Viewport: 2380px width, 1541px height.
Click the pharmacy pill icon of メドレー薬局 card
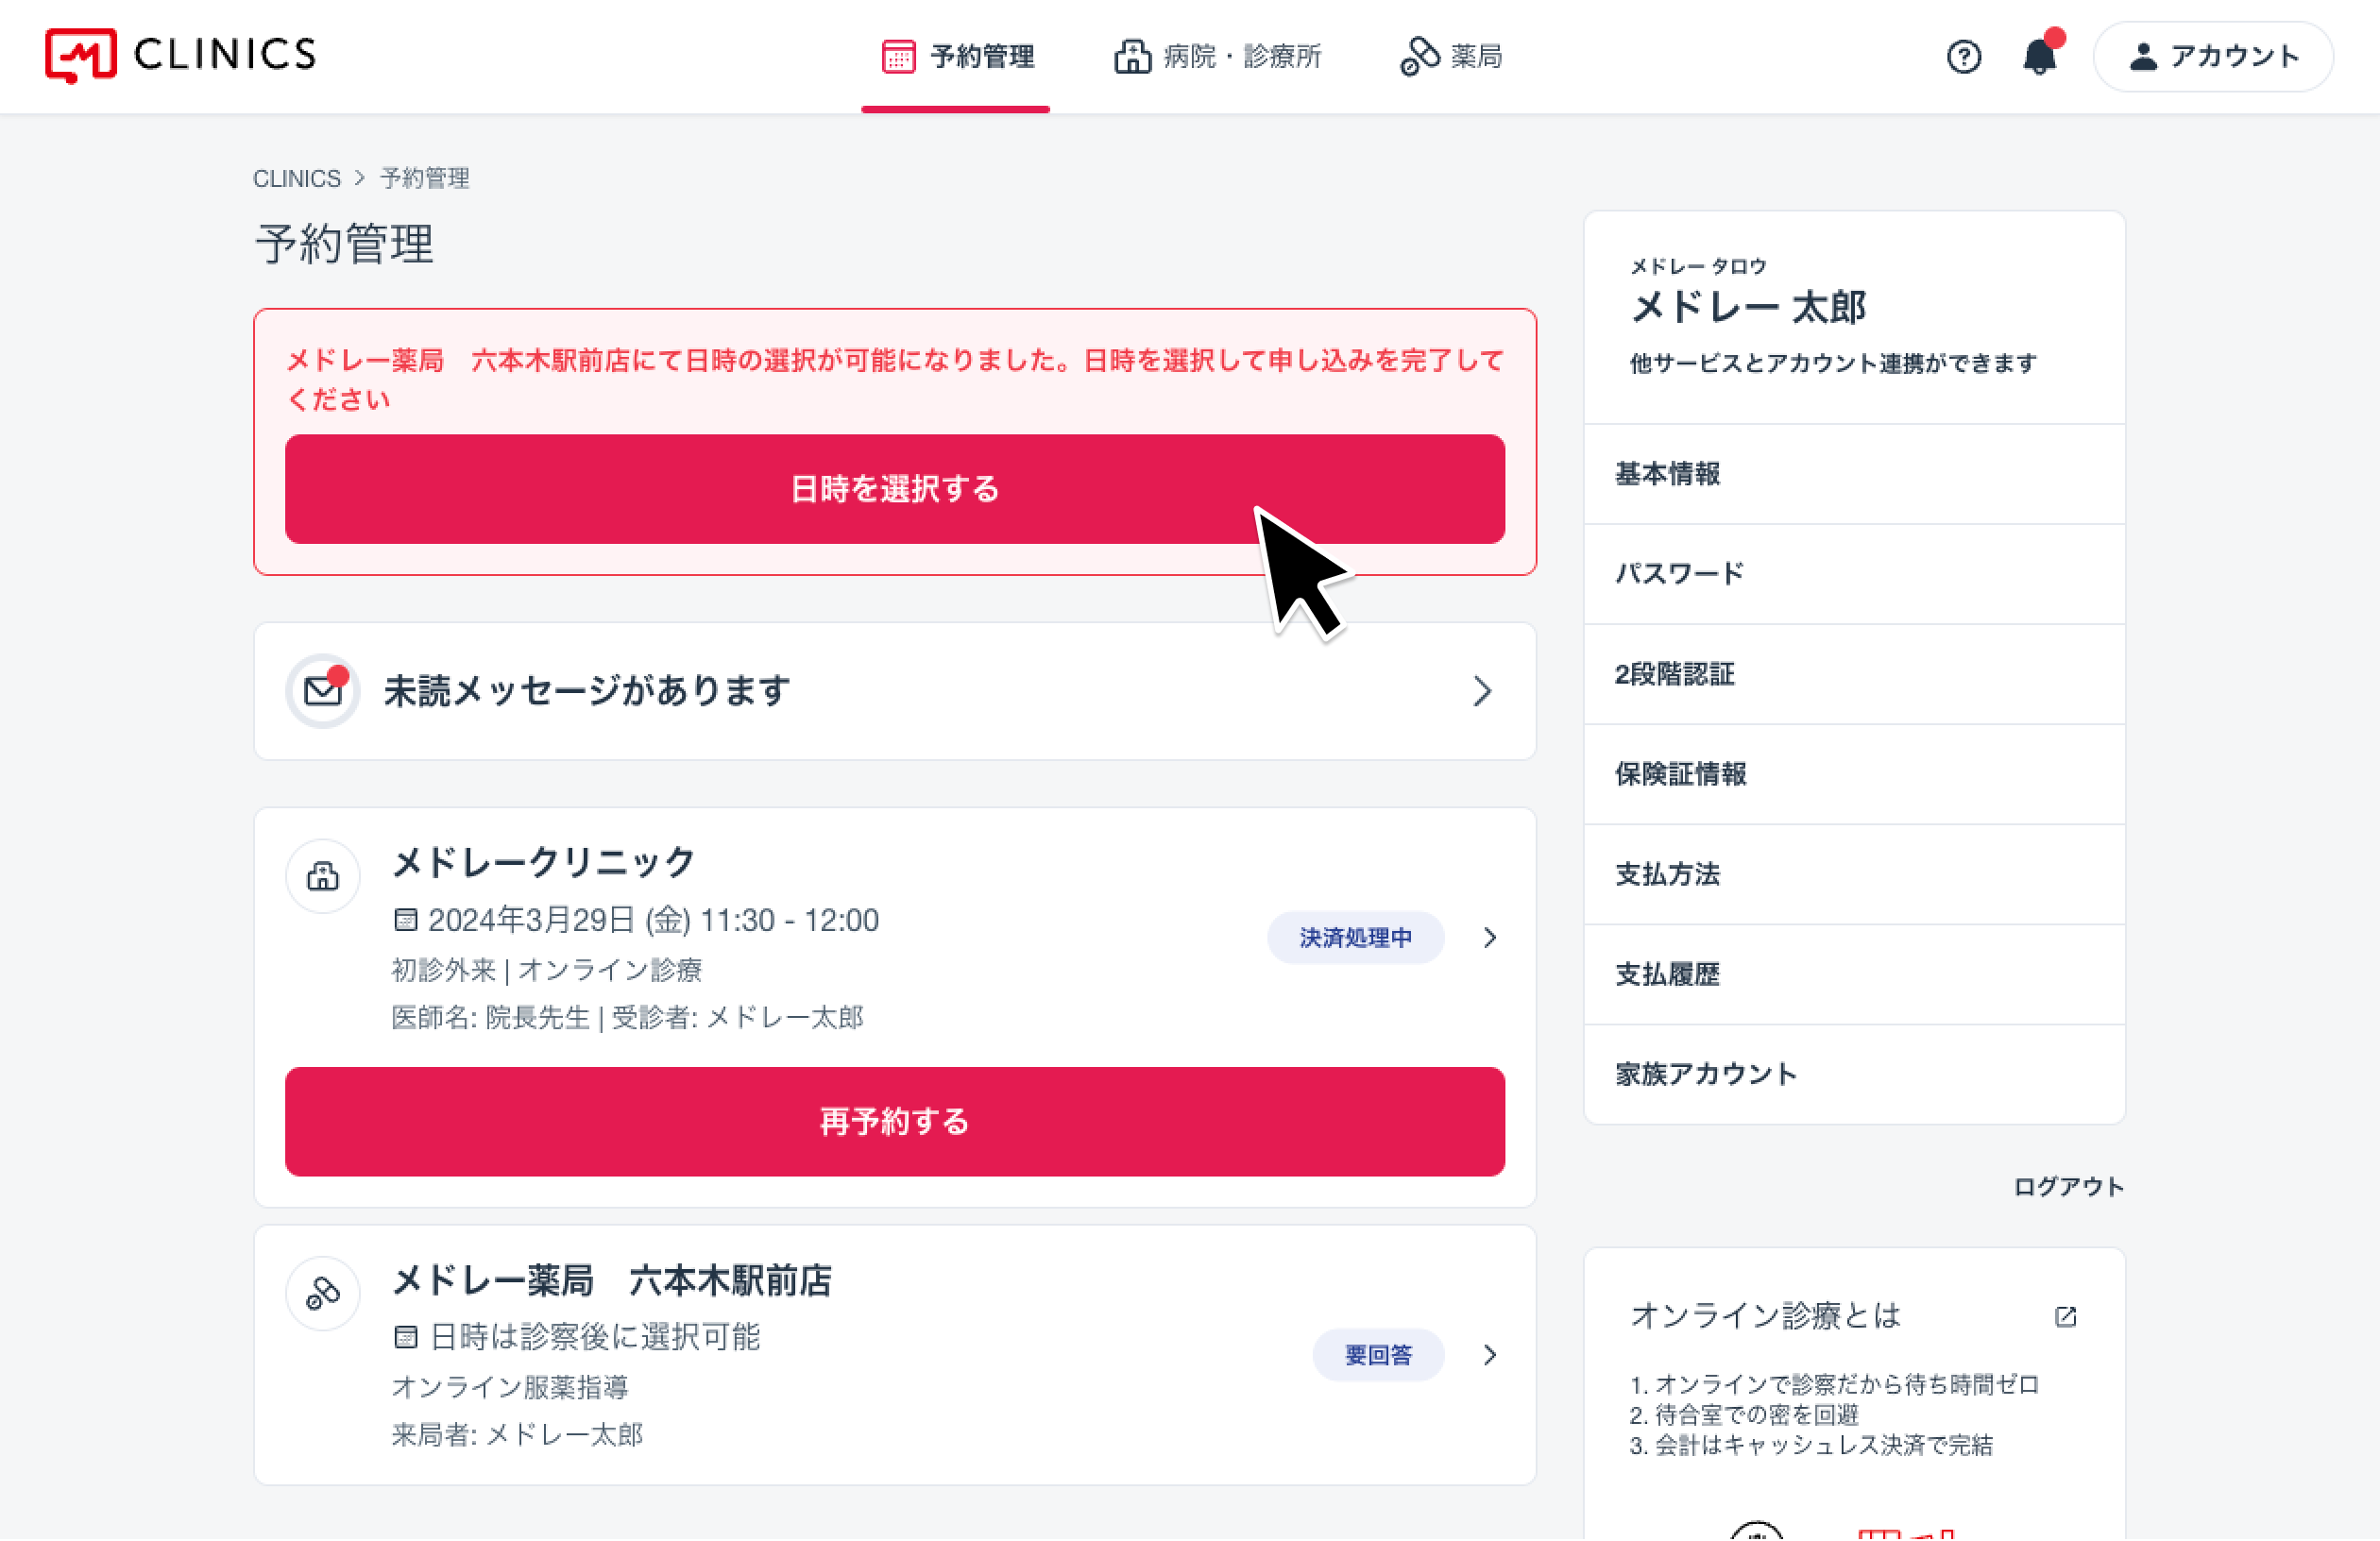tap(322, 1293)
